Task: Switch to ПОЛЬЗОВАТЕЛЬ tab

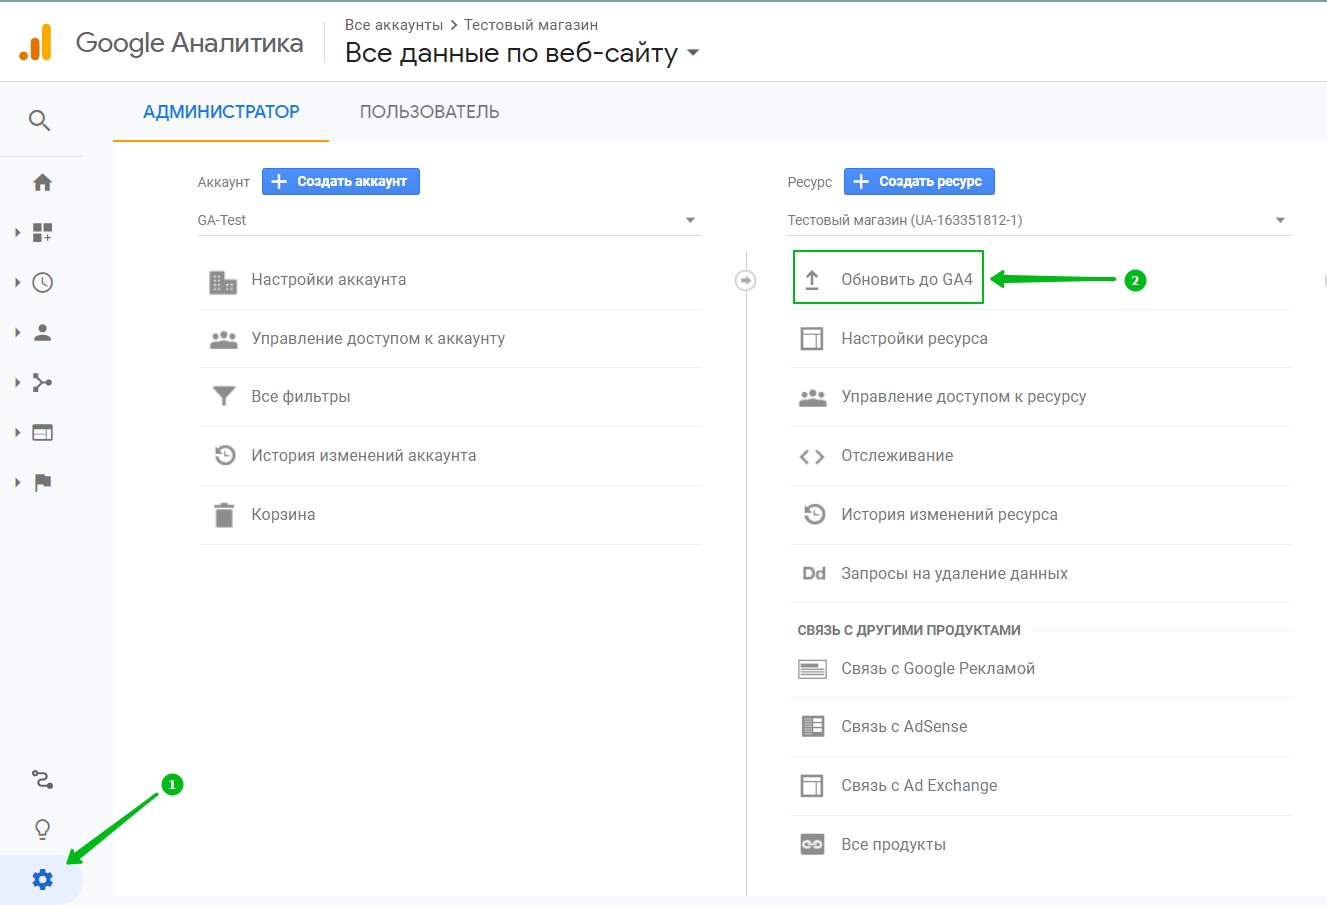Action: coord(430,112)
